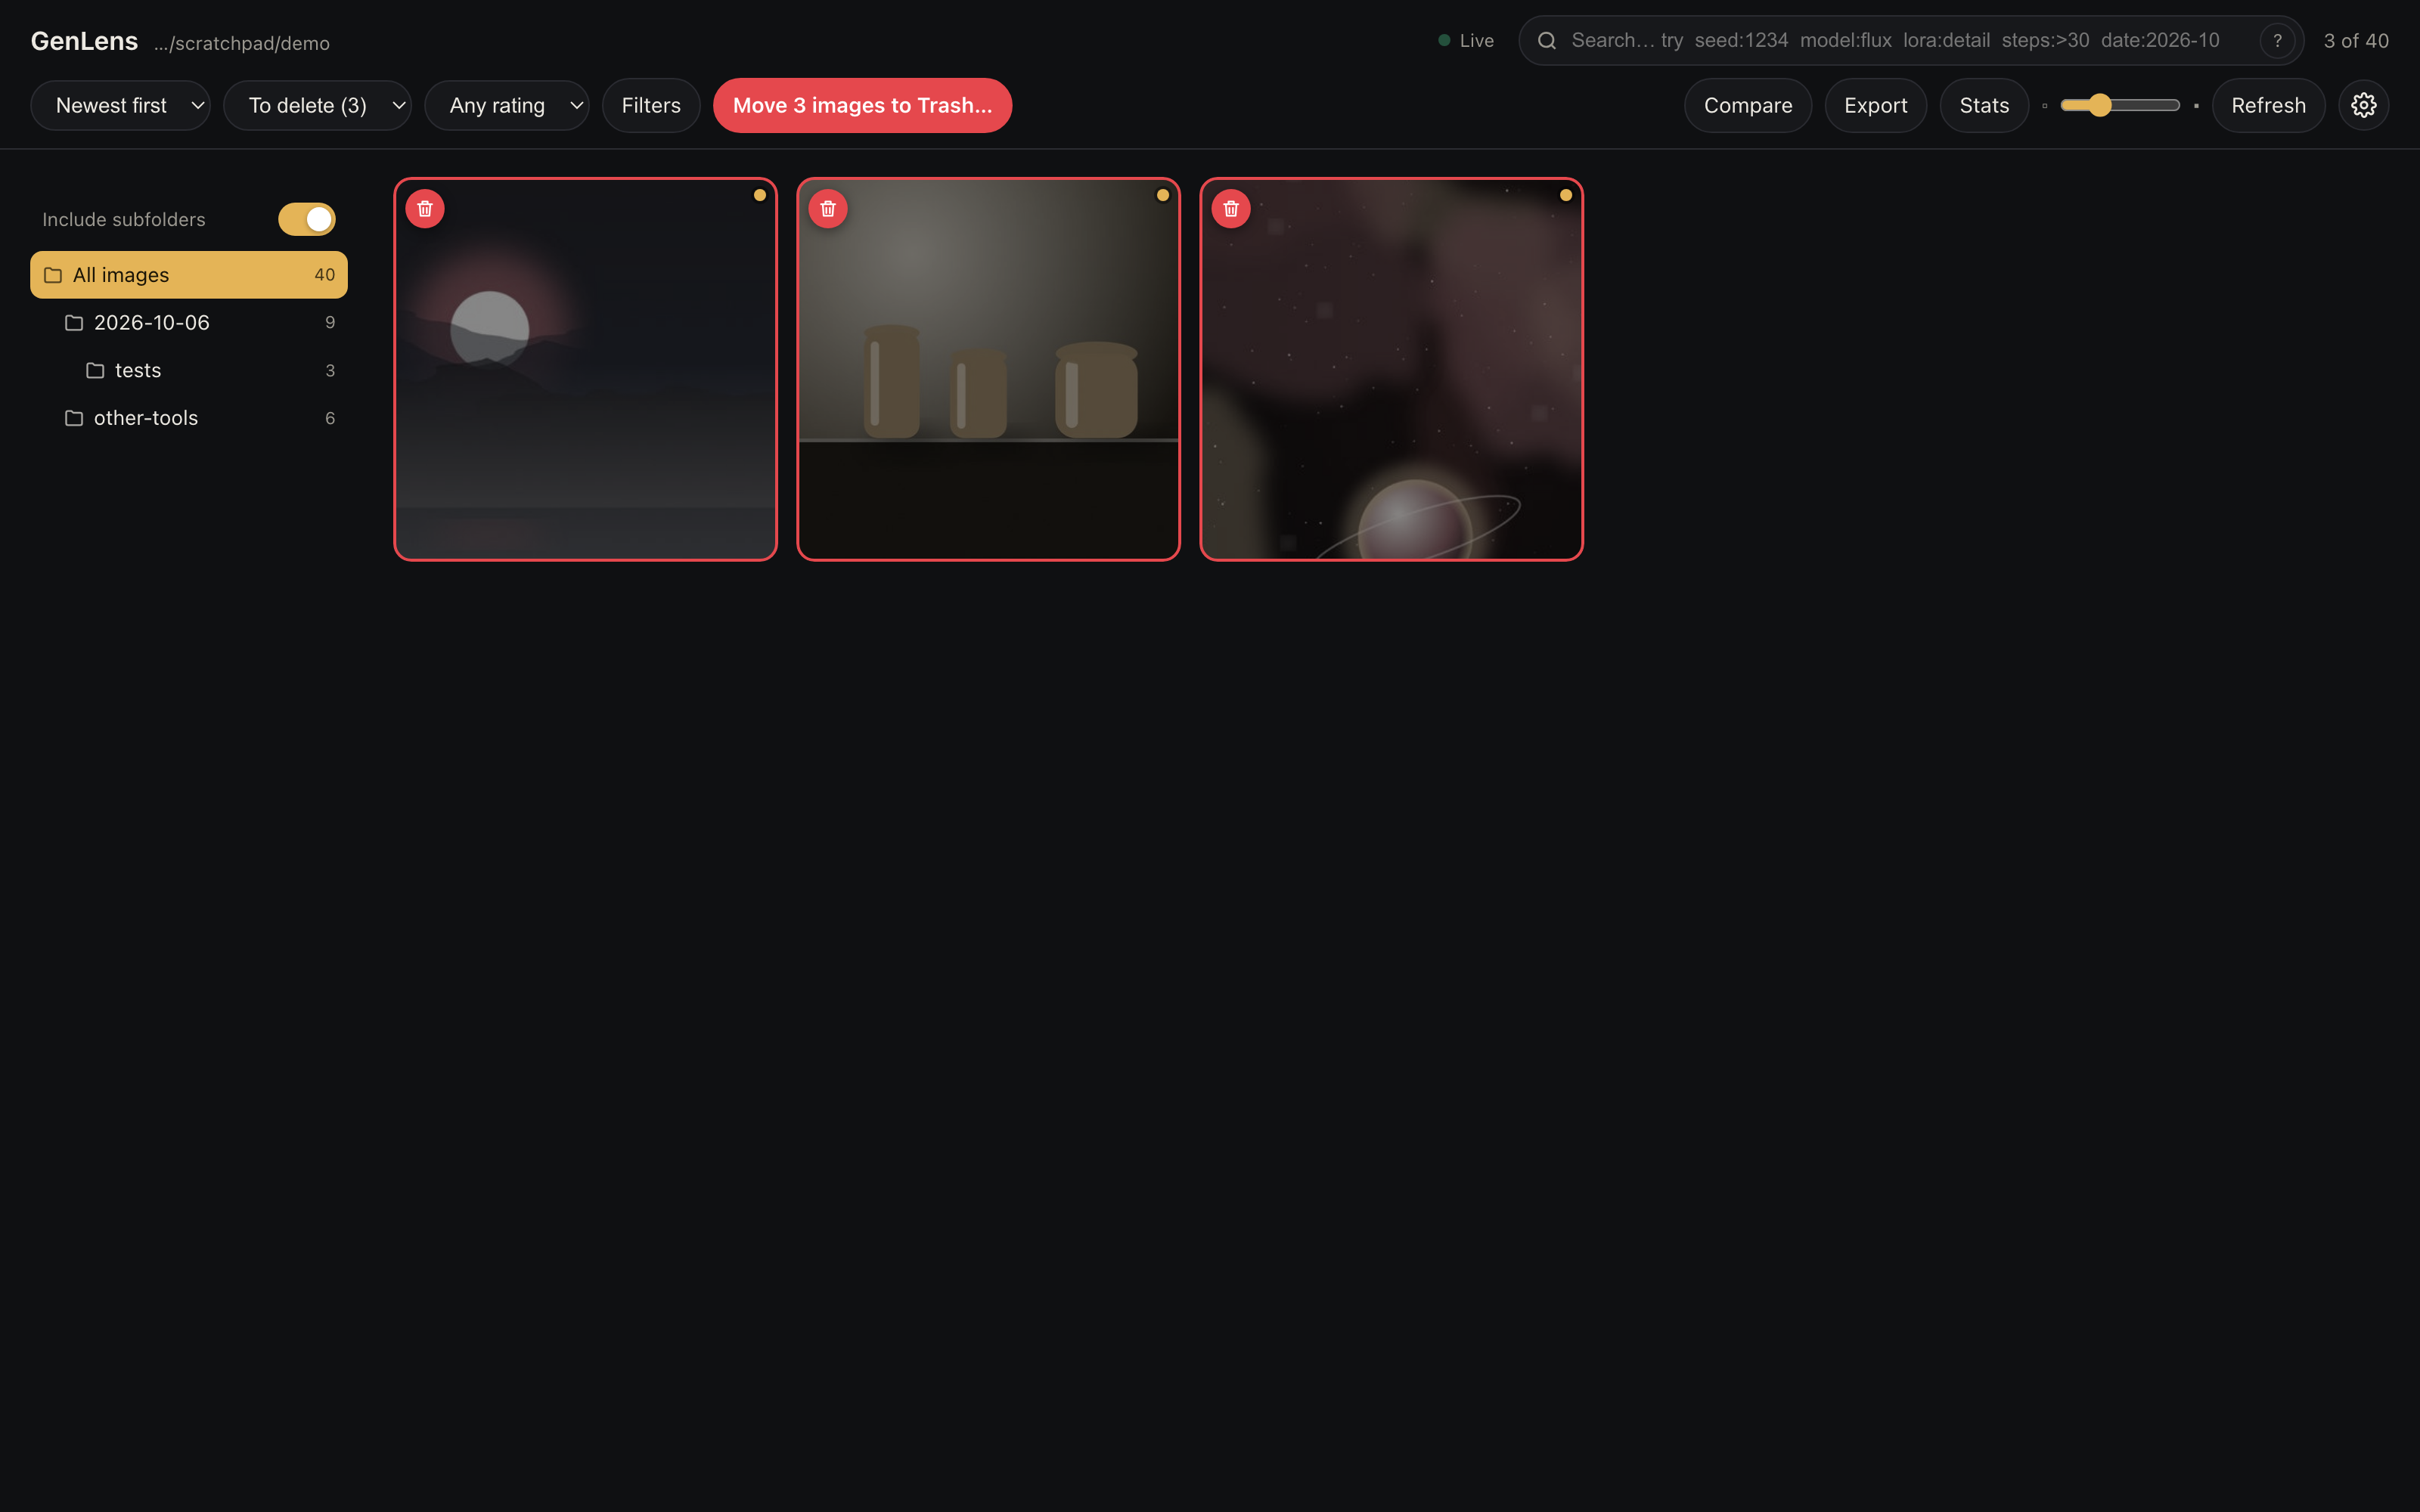Adjust the thumbnail size slider
This screenshot has width=2420, height=1512.
(x=2120, y=105)
